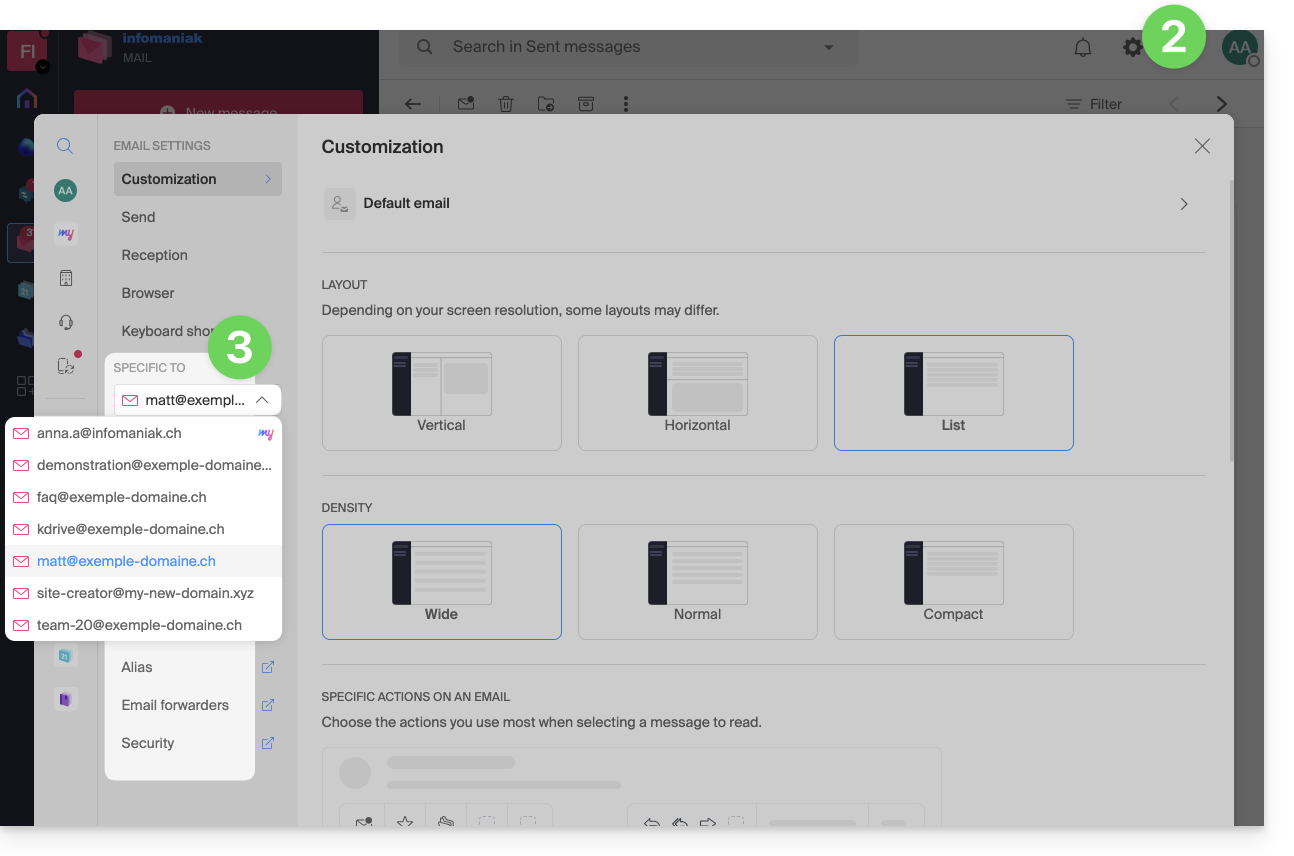Select the Vertical layout option
Image resolution: width=1294 pixels, height=856 pixels.
tap(442, 393)
